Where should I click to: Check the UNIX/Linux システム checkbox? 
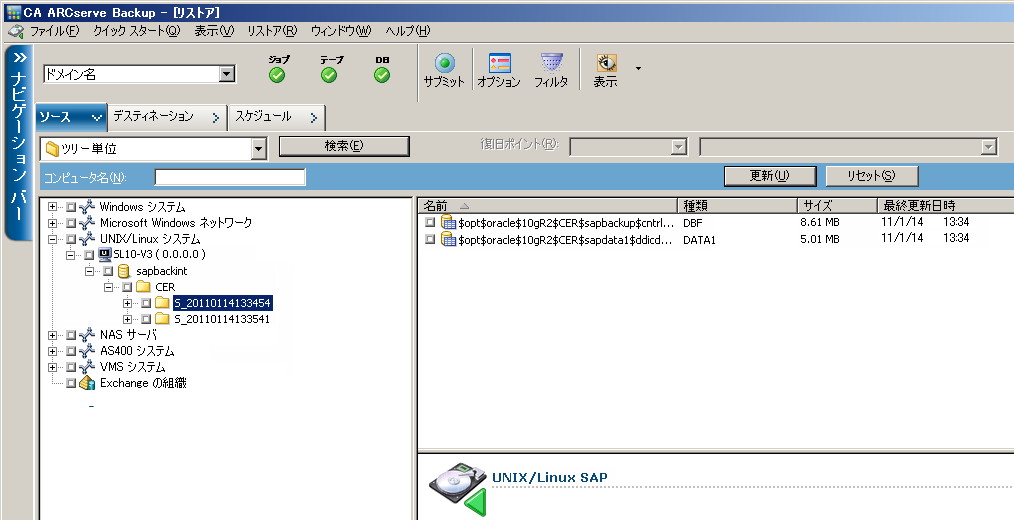coord(71,239)
